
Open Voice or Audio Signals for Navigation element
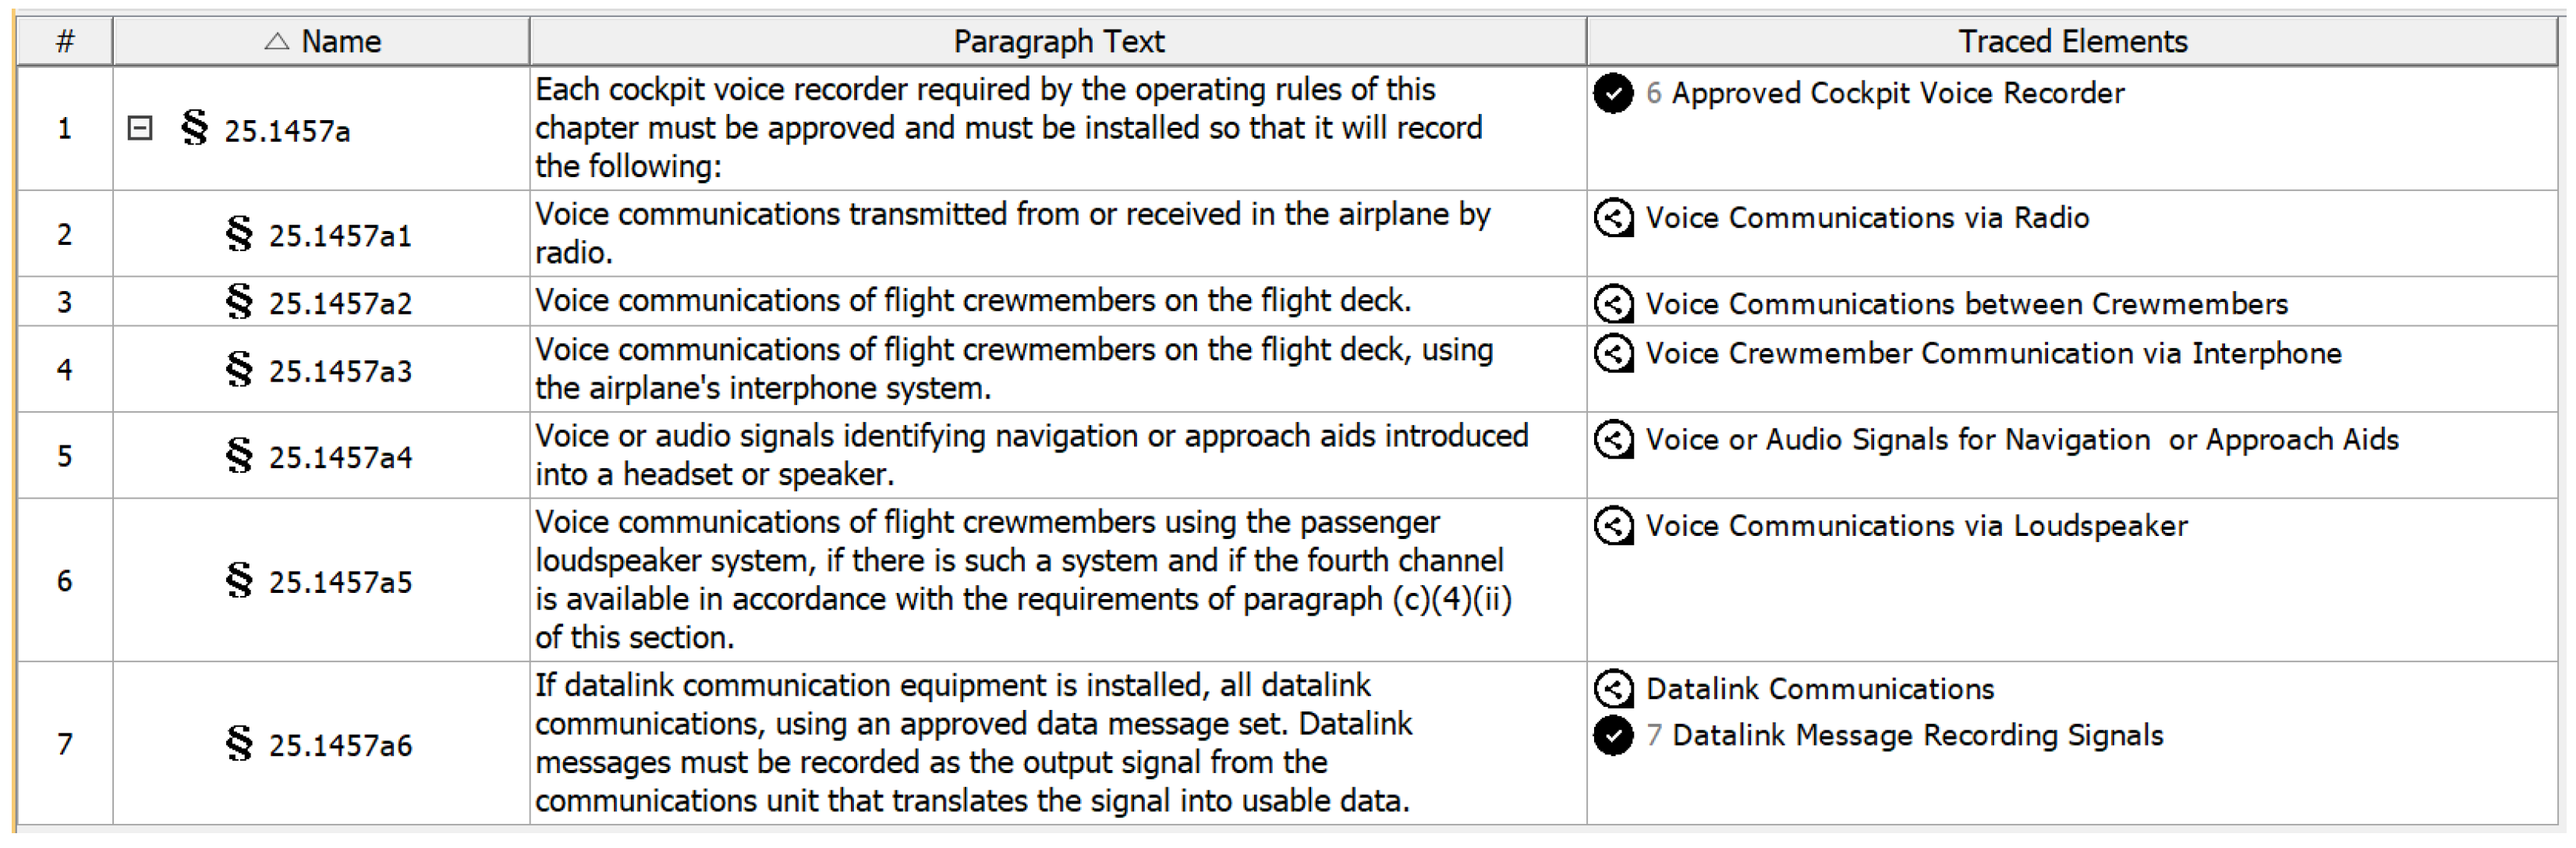2021,440
